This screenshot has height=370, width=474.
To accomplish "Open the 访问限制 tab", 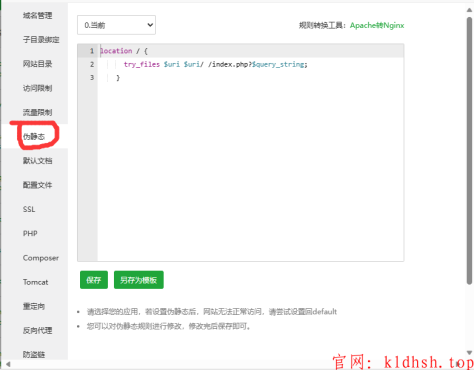I will pos(37,88).
